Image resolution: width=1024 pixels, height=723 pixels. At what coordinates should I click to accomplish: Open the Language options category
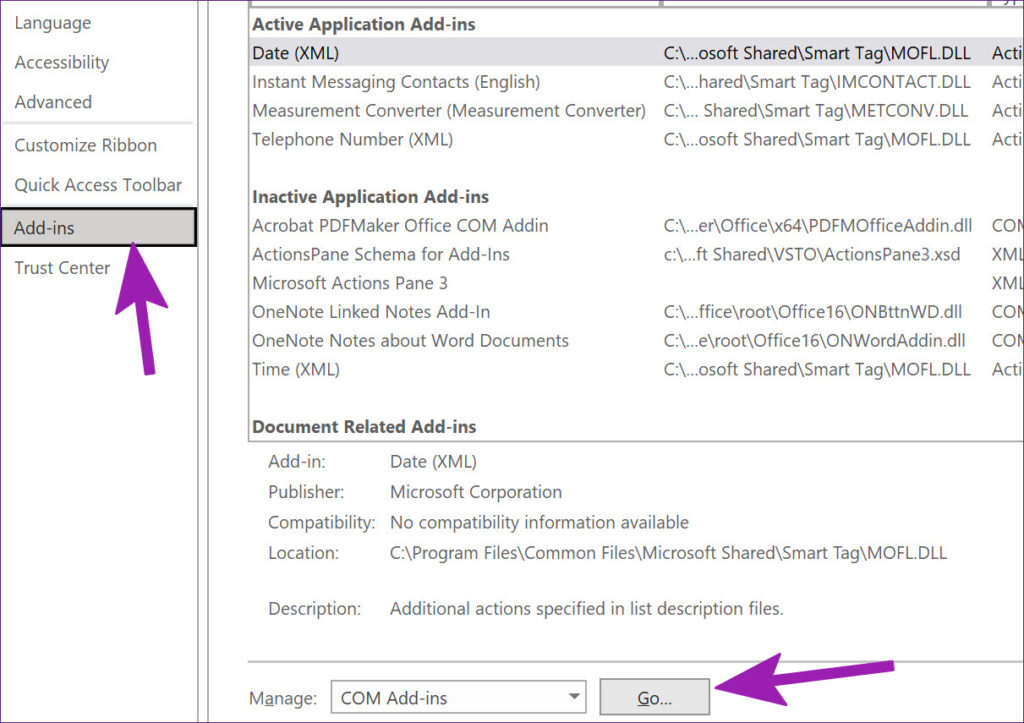(x=53, y=23)
